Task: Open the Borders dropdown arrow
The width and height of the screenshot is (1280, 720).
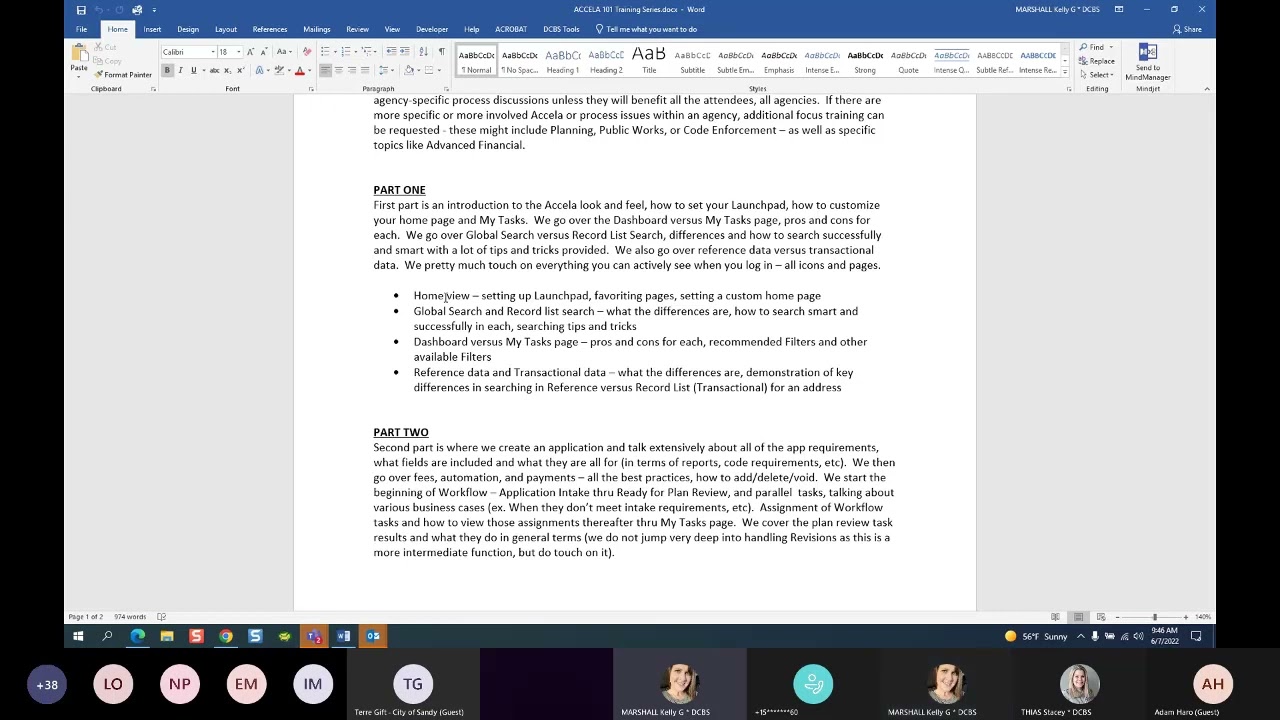Action: [439, 70]
